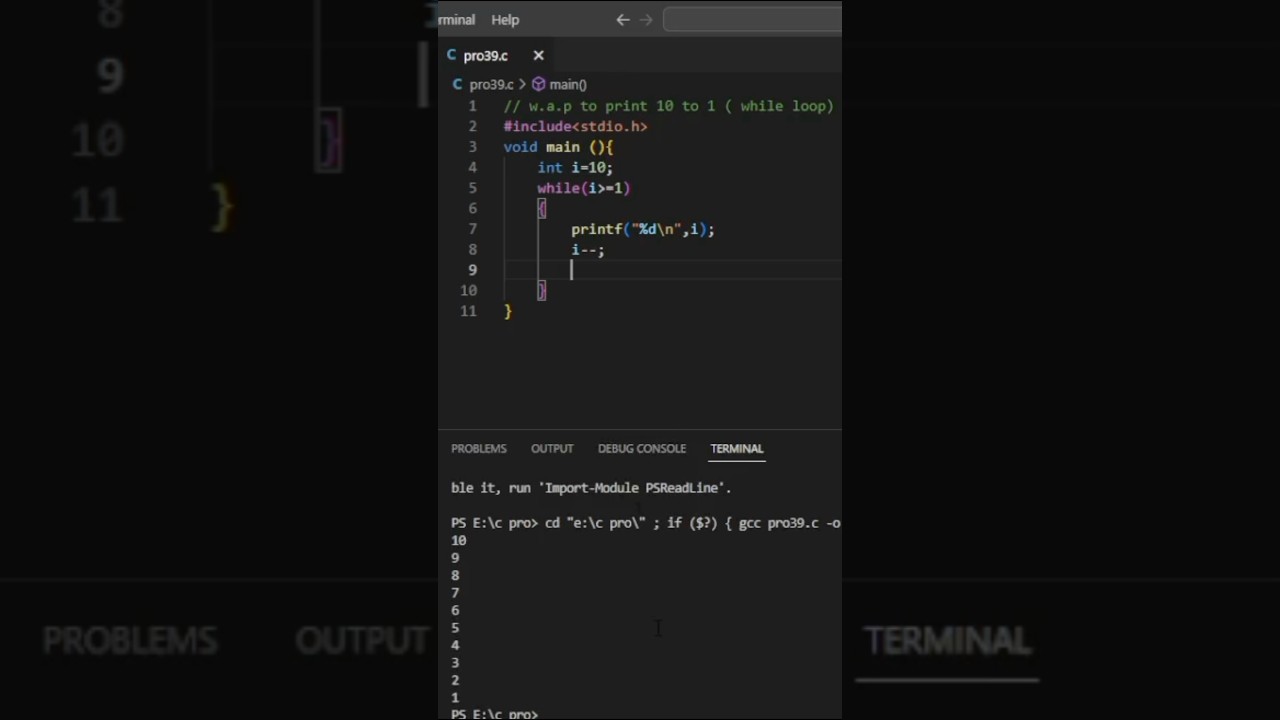Screen dimensions: 1280x720
Task: Click the C file icon on pro39.c tab
Action: [452, 56]
